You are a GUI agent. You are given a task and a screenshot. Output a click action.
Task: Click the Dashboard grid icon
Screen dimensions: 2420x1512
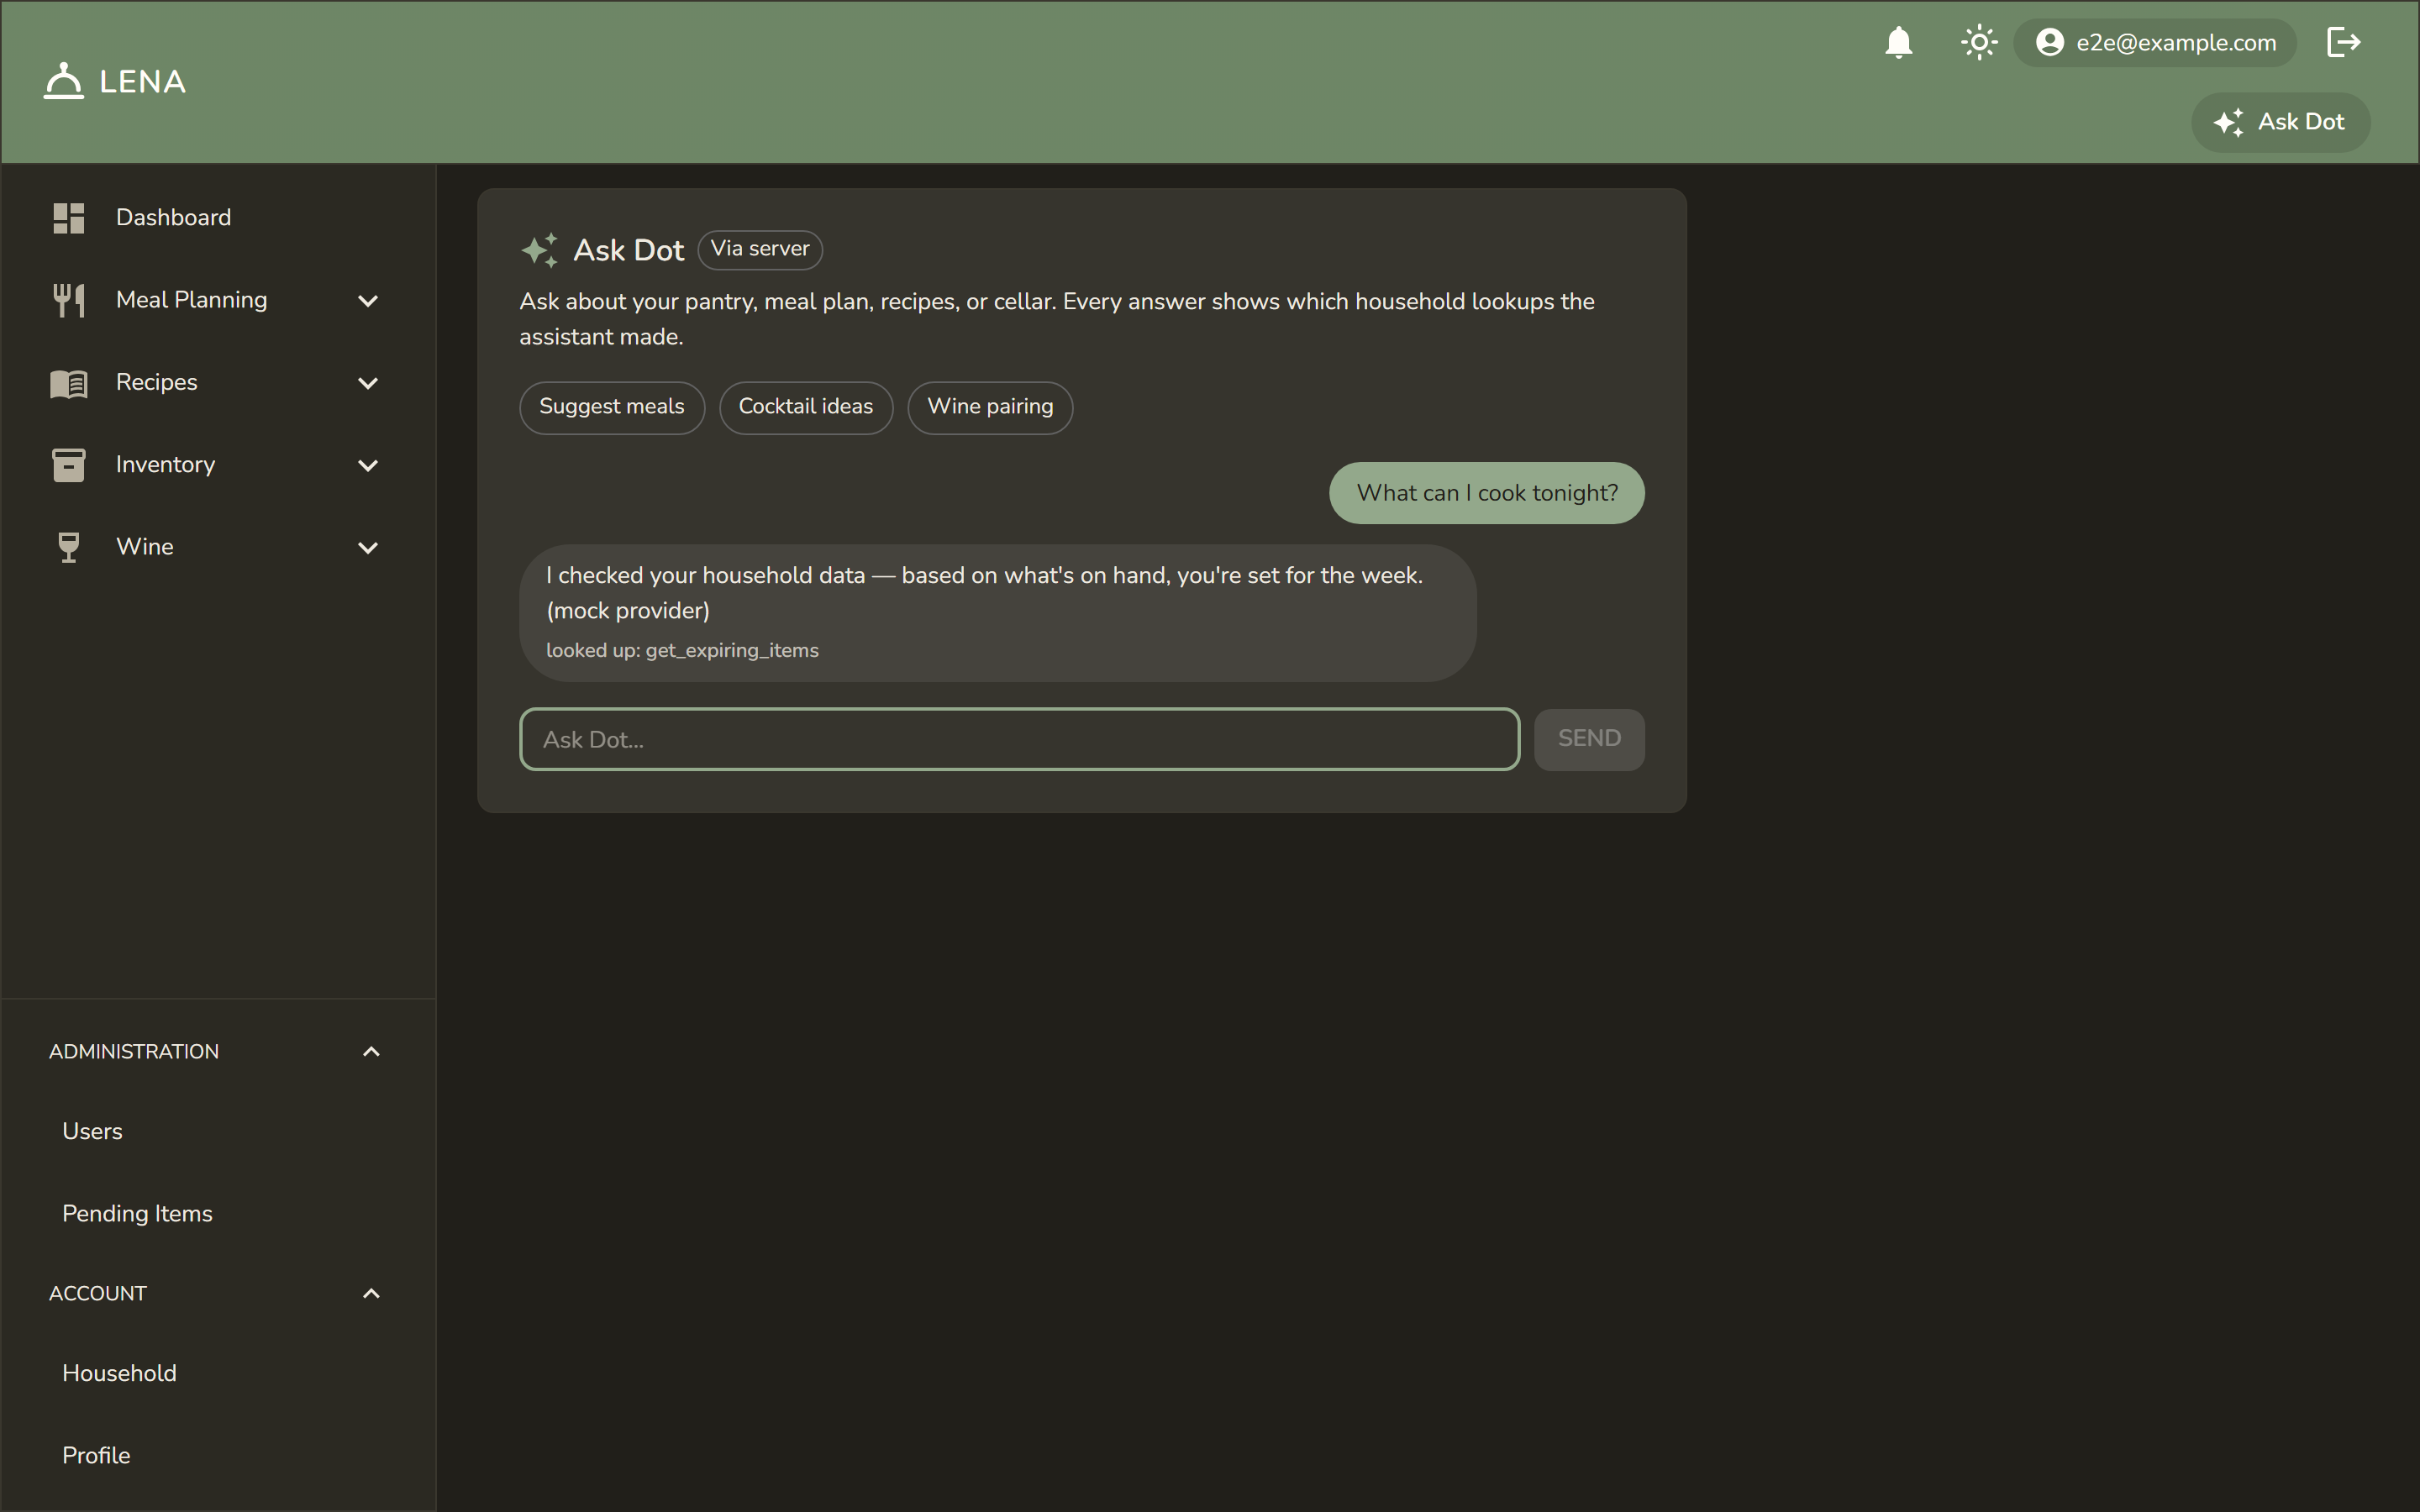[x=68, y=218]
